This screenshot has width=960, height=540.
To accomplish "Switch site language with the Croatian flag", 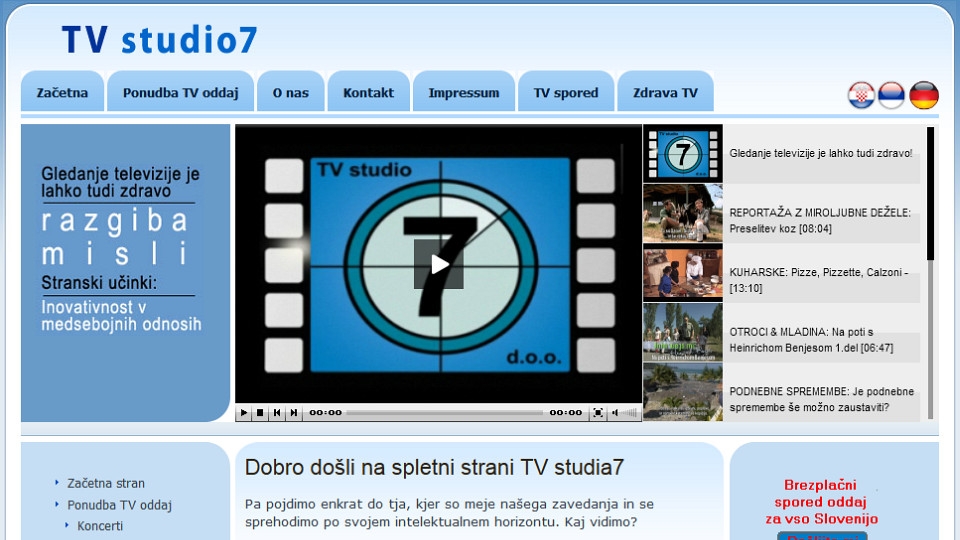I will click(x=861, y=95).
